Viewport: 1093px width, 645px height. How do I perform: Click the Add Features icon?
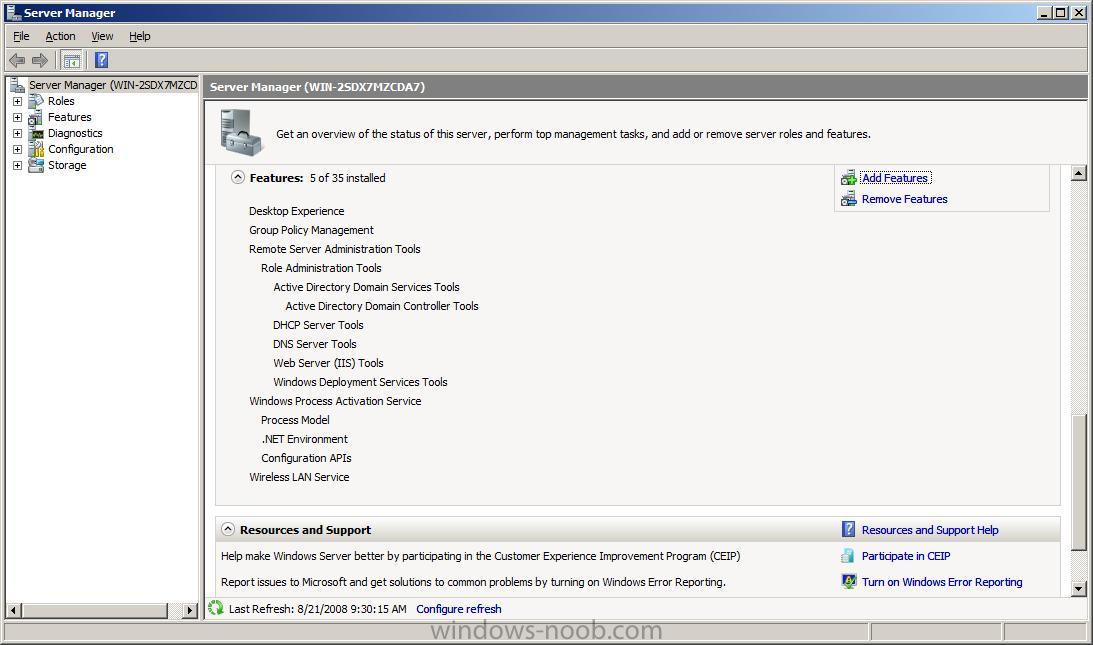click(x=848, y=179)
